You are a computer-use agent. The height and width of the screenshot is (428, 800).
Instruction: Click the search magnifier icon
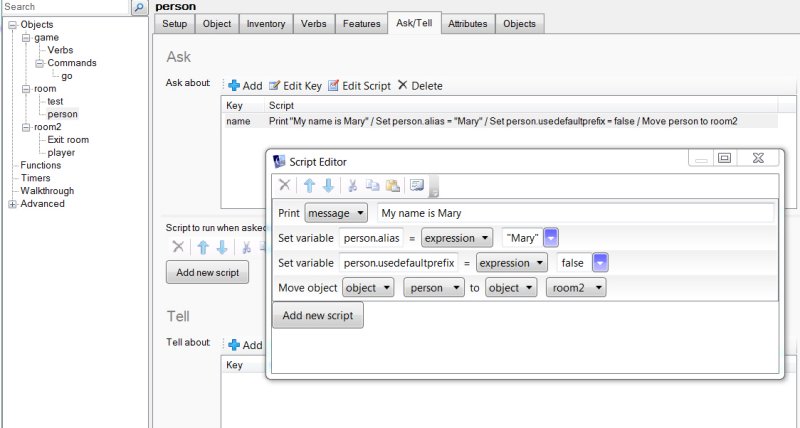[x=139, y=7]
